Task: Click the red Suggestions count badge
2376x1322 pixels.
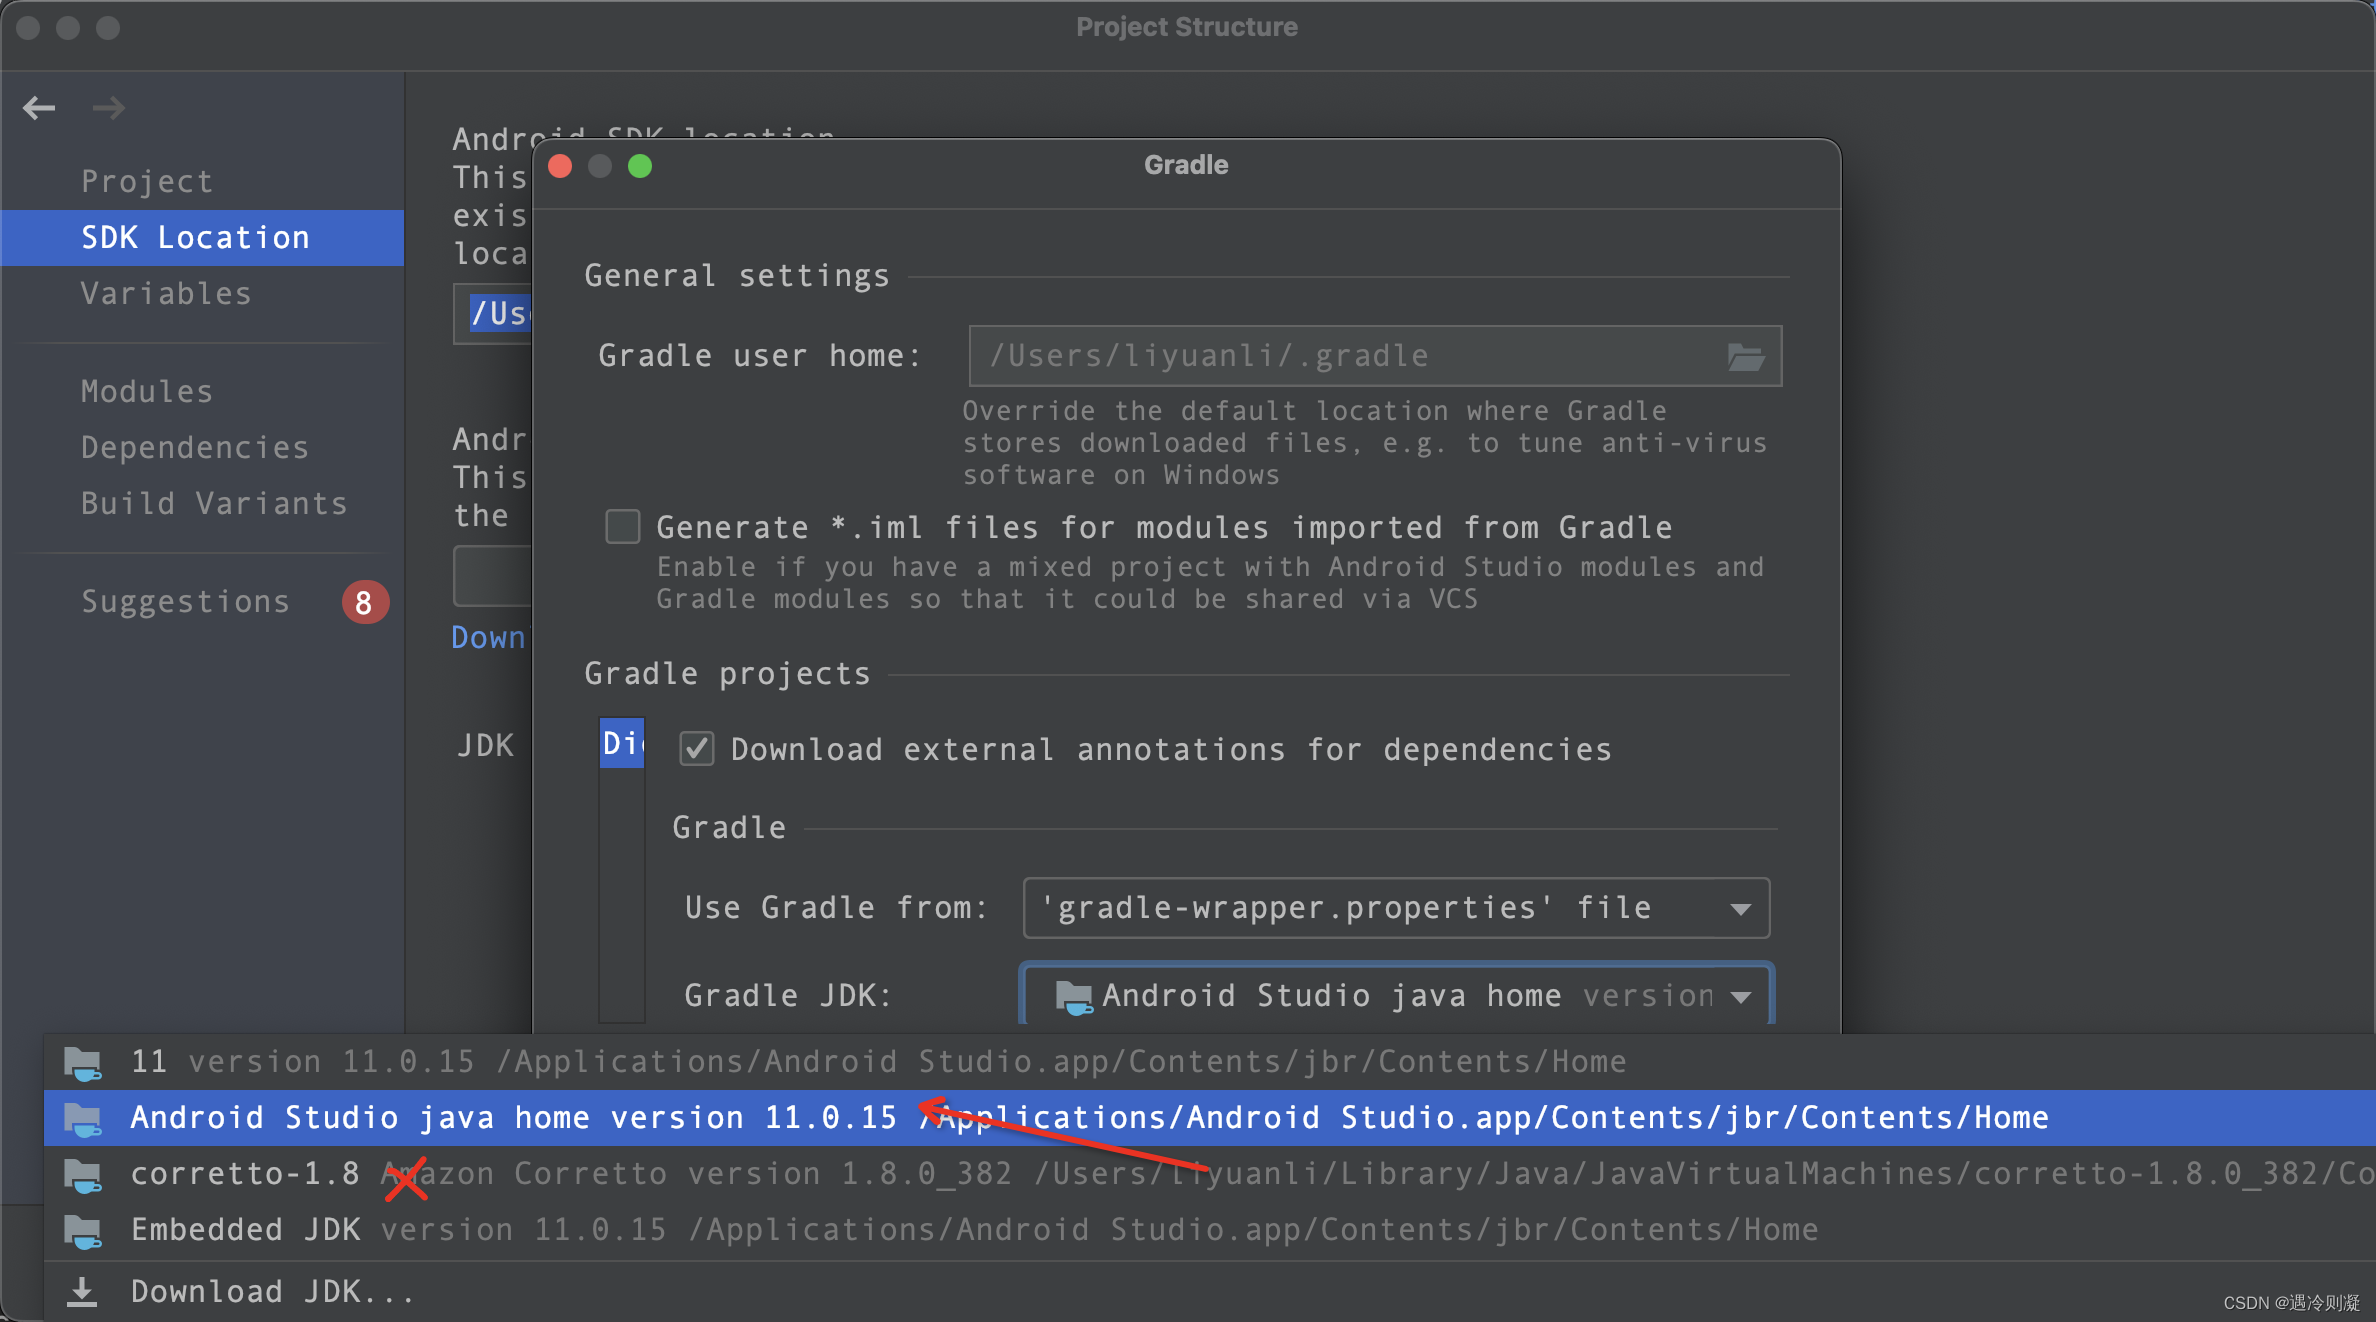Action: click(x=364, y=602)
